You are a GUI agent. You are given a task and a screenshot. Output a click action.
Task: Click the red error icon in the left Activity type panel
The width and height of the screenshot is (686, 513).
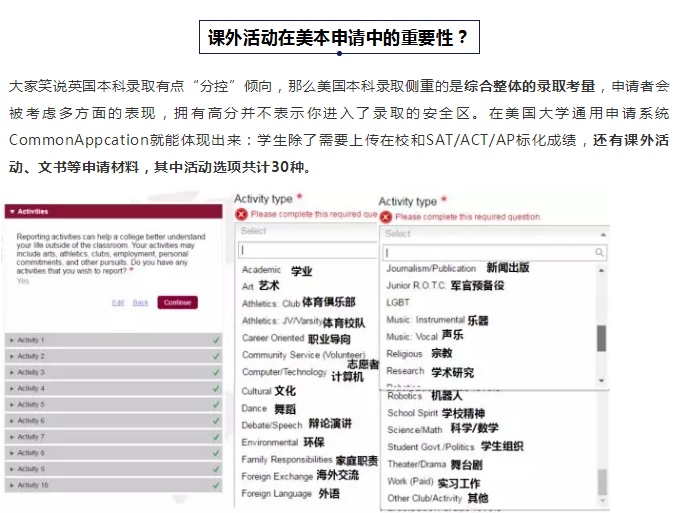tap(241, 214)
